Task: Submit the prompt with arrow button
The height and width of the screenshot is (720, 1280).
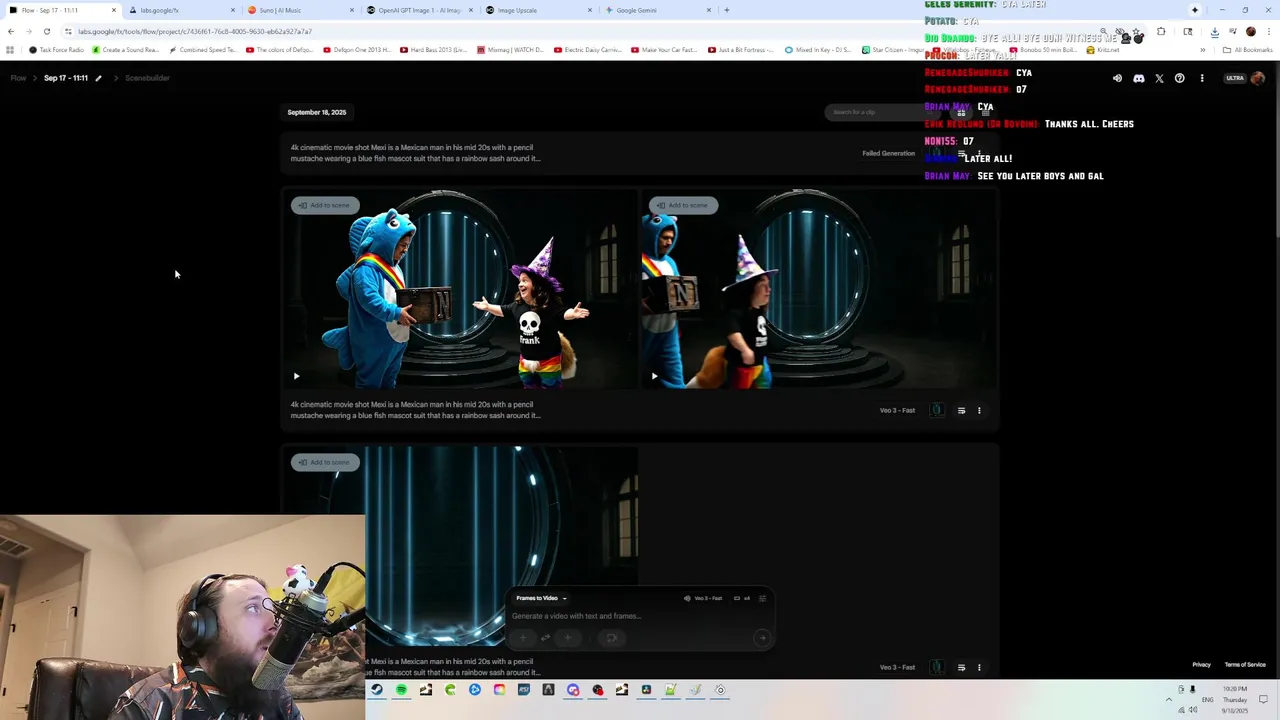Action: tap(762, 638)
